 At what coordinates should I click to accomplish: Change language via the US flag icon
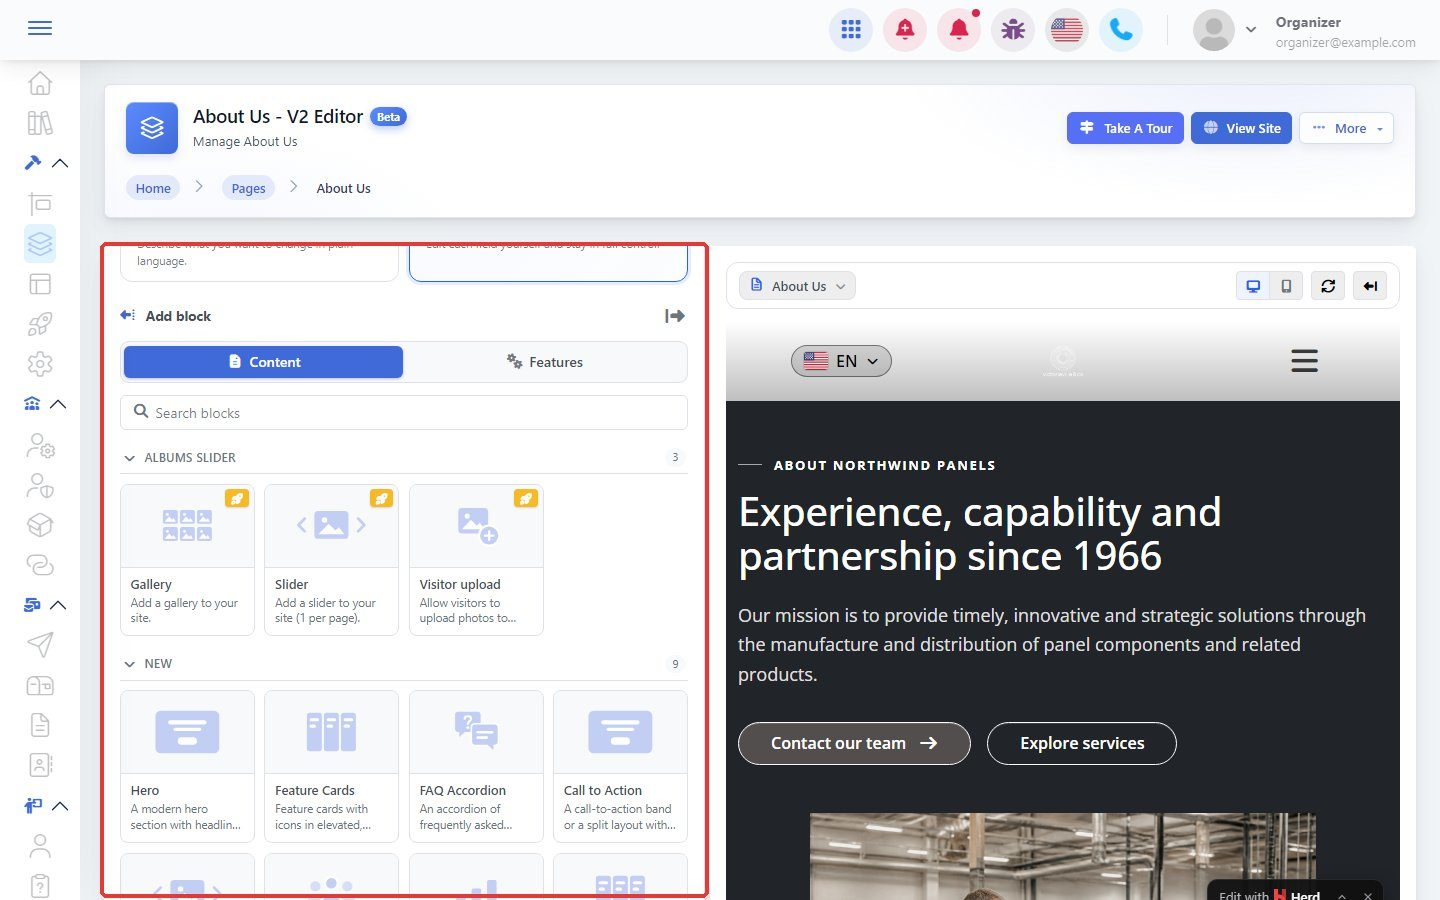tap(1067, 30)
